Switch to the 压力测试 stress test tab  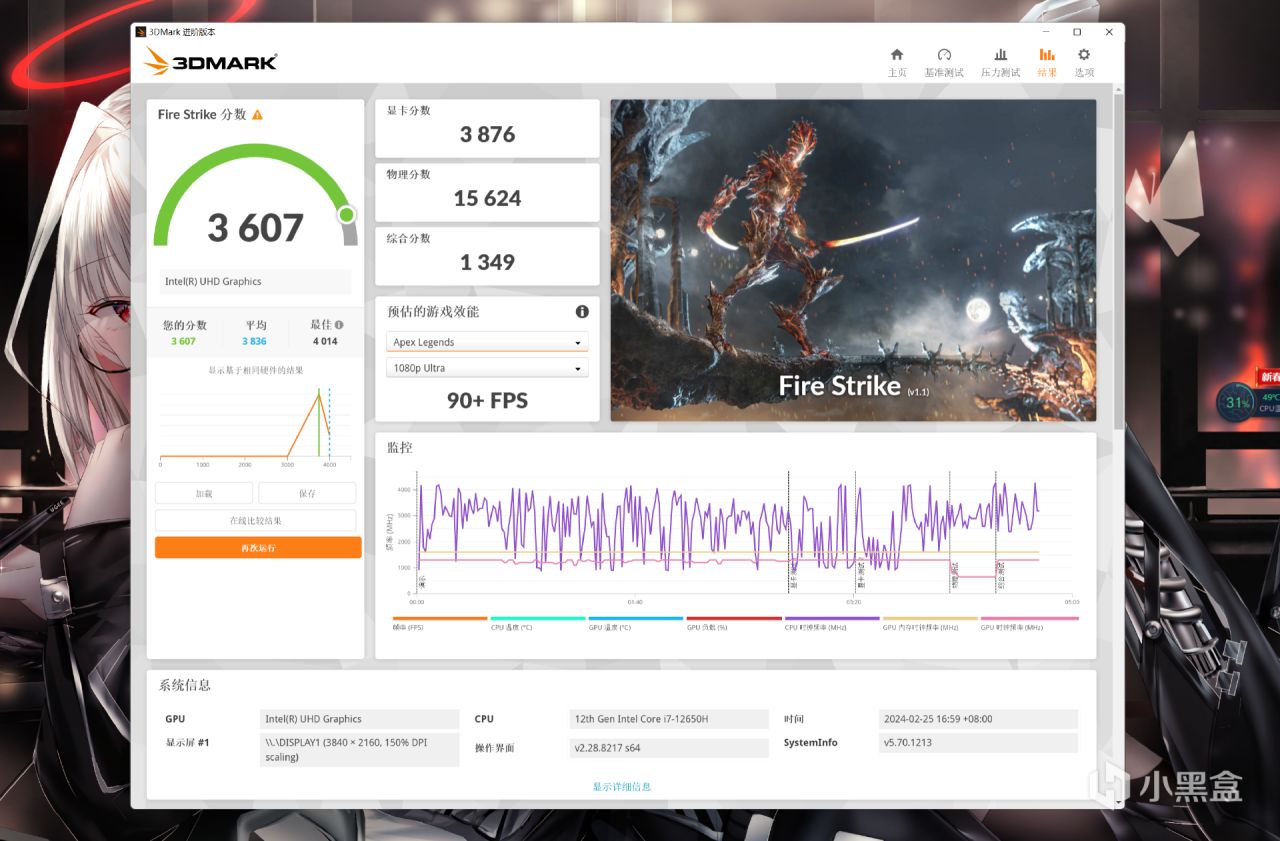click(x=1000, y=62)
